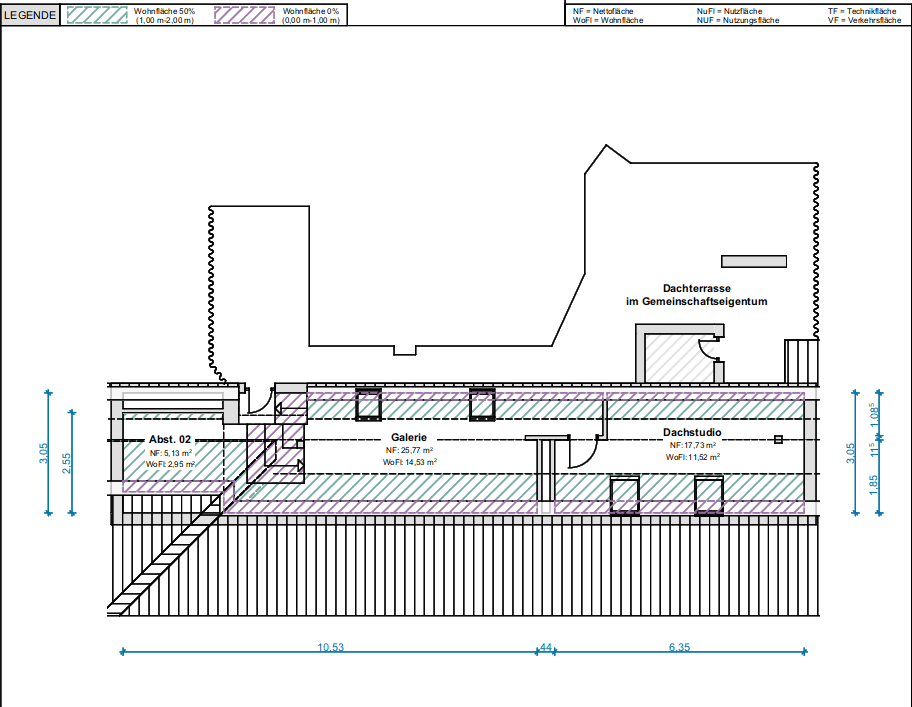Click the LEGENDE label box

pyautogui.click(x=30, y=15)
